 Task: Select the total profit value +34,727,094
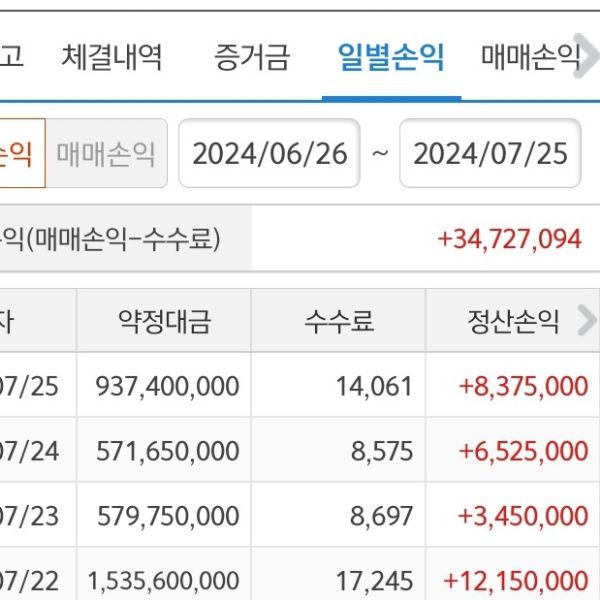tap(509, 239)
